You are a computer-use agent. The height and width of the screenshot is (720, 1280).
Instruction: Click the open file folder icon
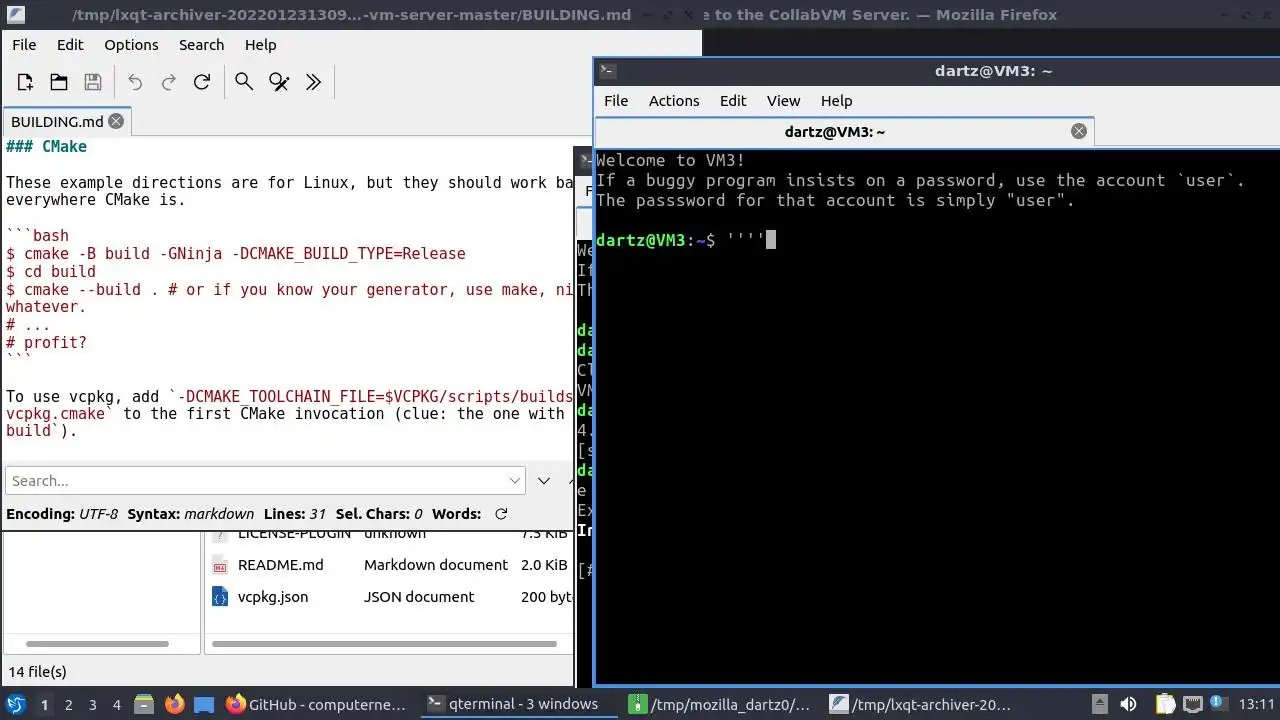pyautogui.click(x=59, y=82)
